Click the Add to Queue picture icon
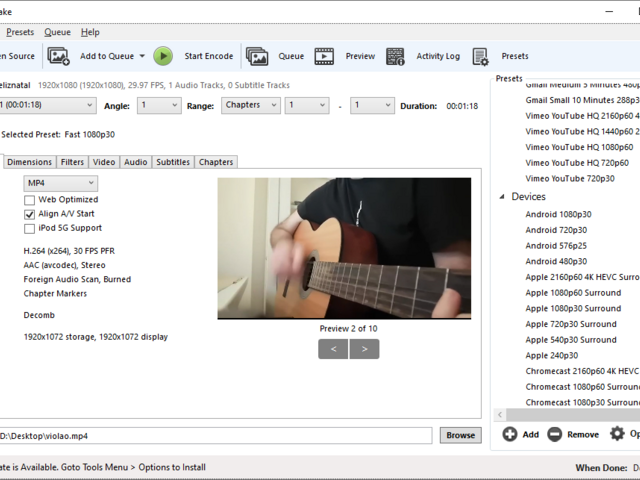 pos(58,56)
